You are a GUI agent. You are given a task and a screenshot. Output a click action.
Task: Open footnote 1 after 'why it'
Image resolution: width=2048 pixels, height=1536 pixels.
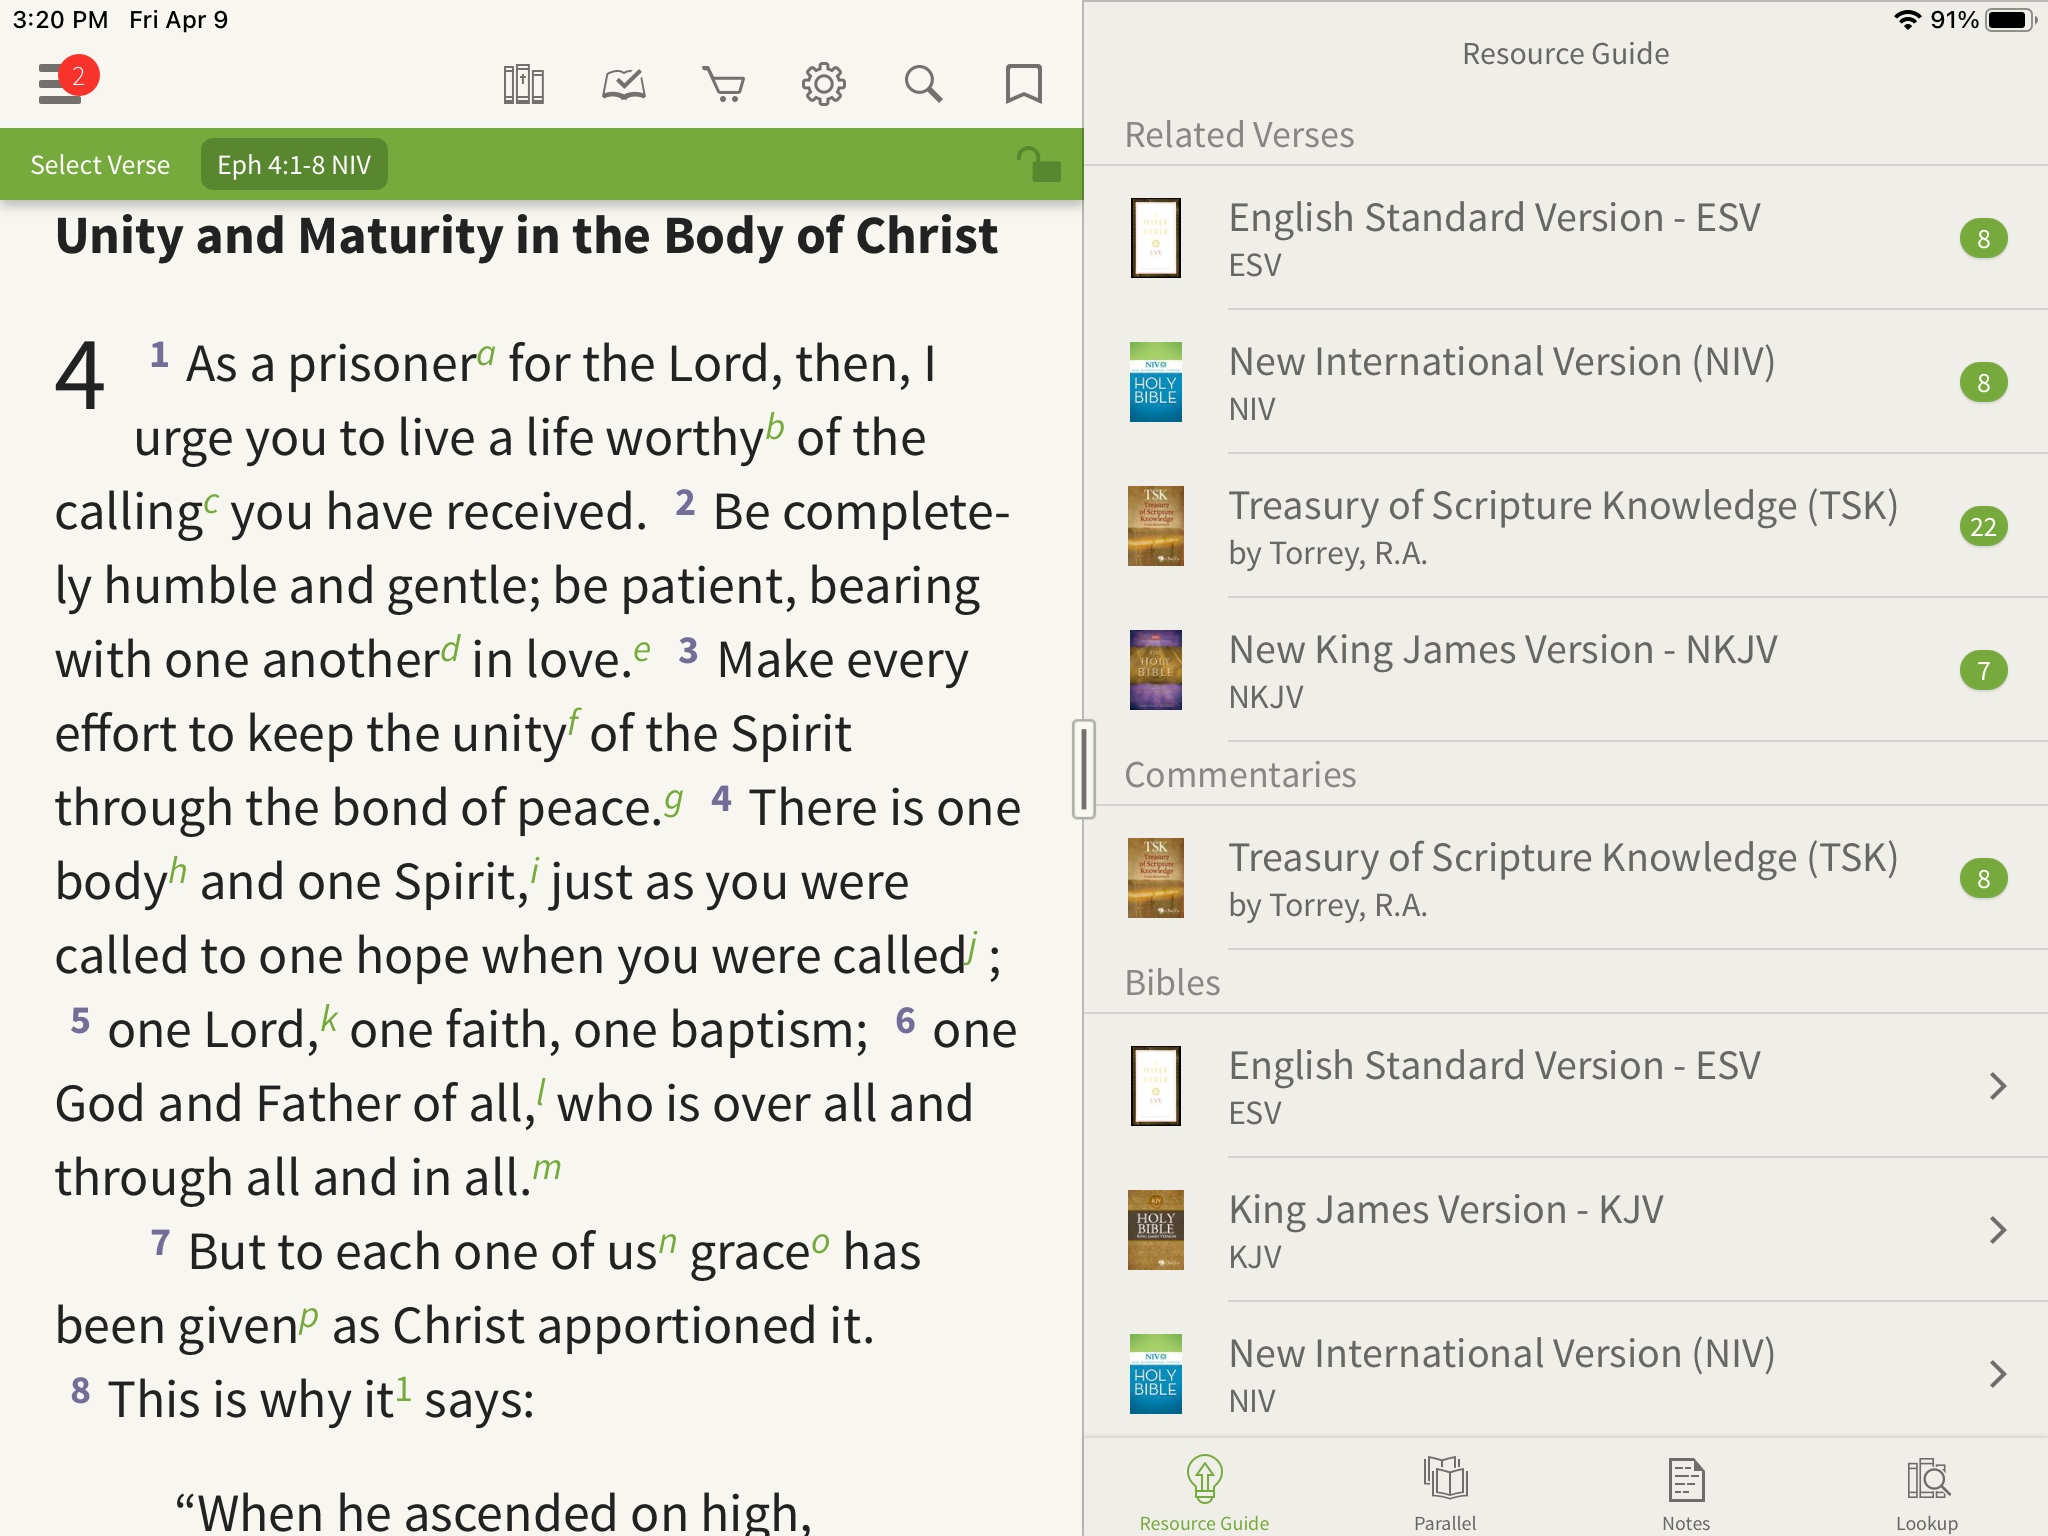tap(403, 1388)
